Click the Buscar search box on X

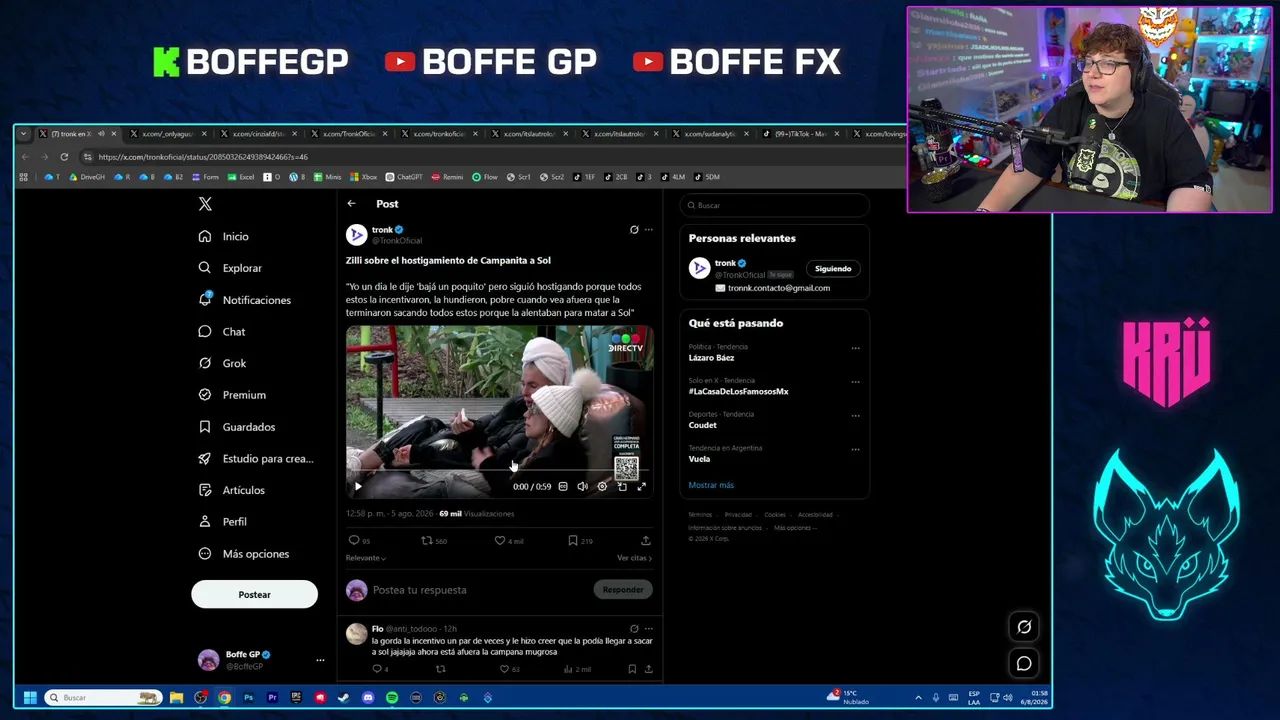774,205
